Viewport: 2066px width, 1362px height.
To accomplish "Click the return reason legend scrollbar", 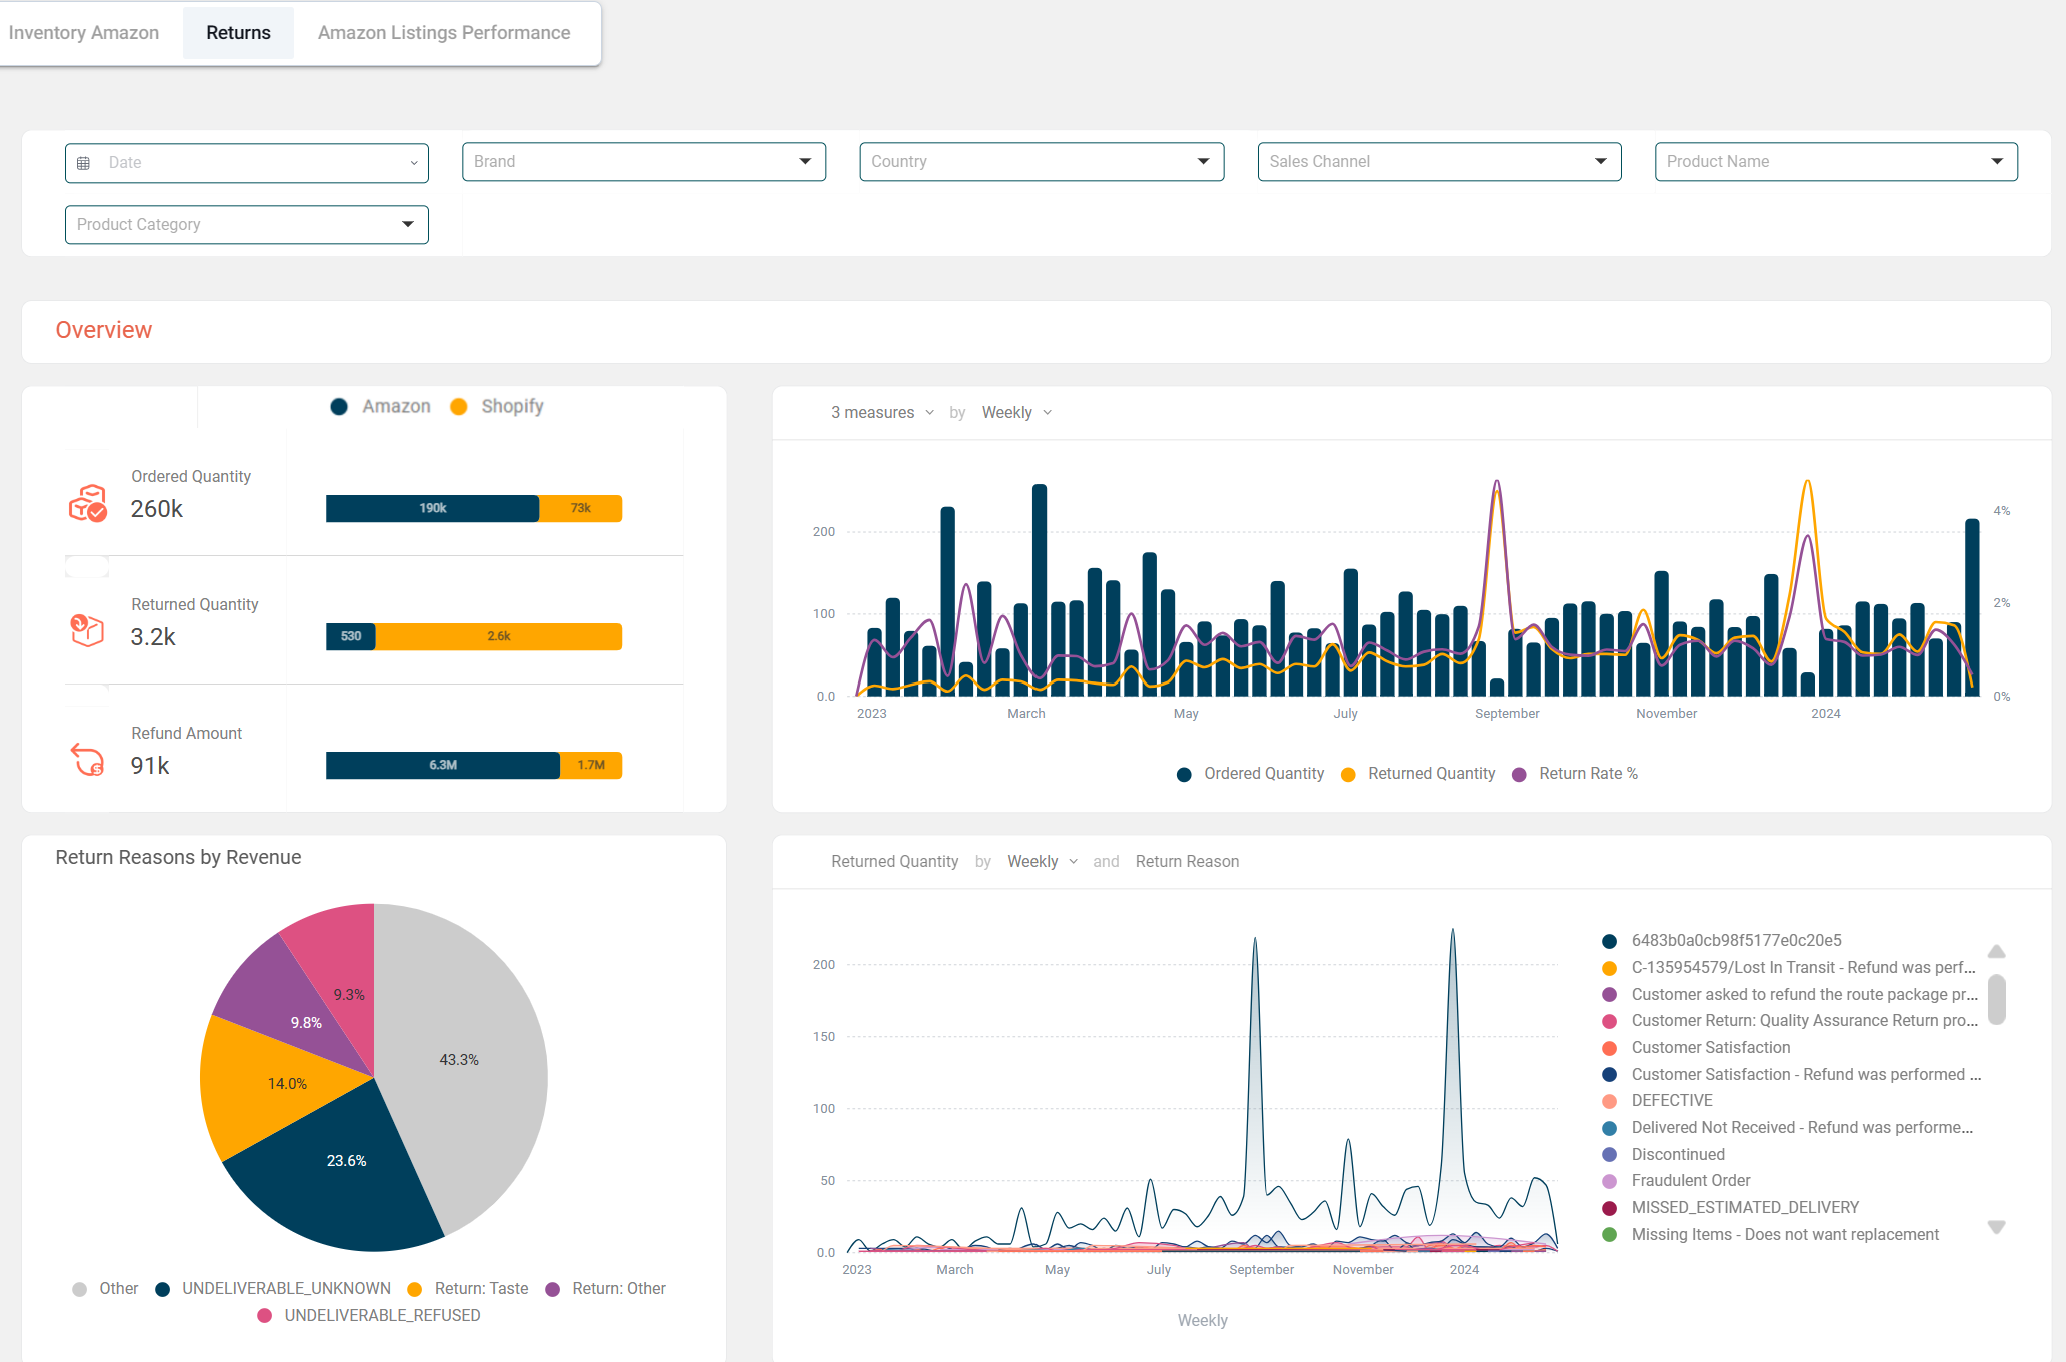I will (1996, 1000).
